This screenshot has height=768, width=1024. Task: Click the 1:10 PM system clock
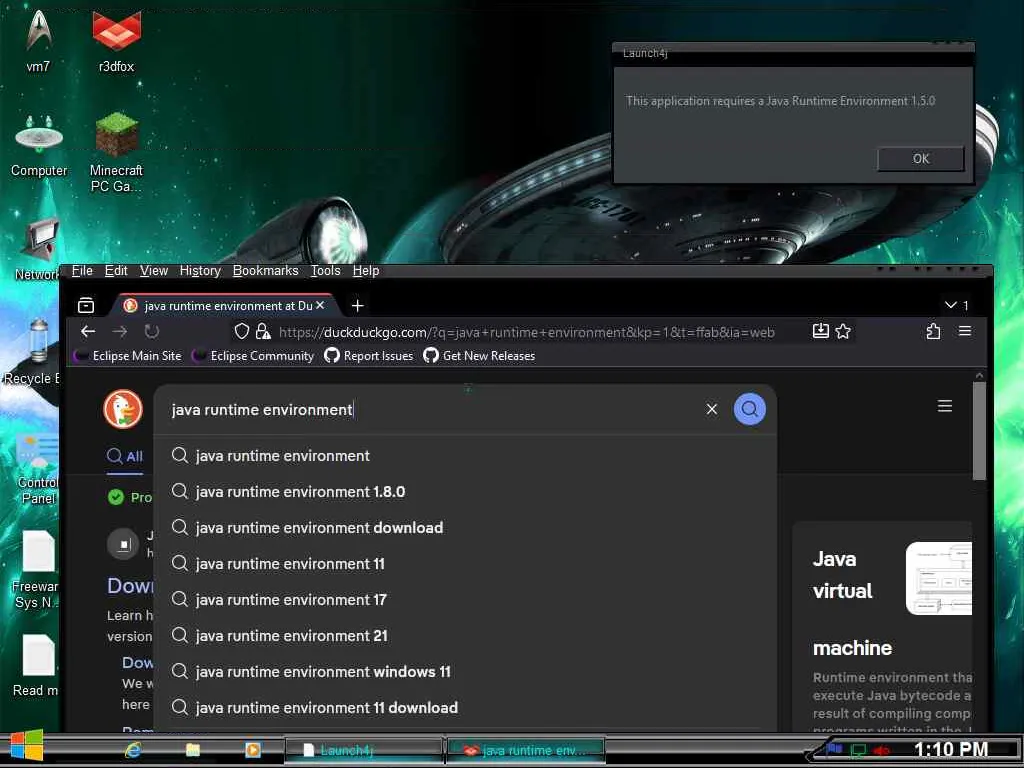click(950, 749)
